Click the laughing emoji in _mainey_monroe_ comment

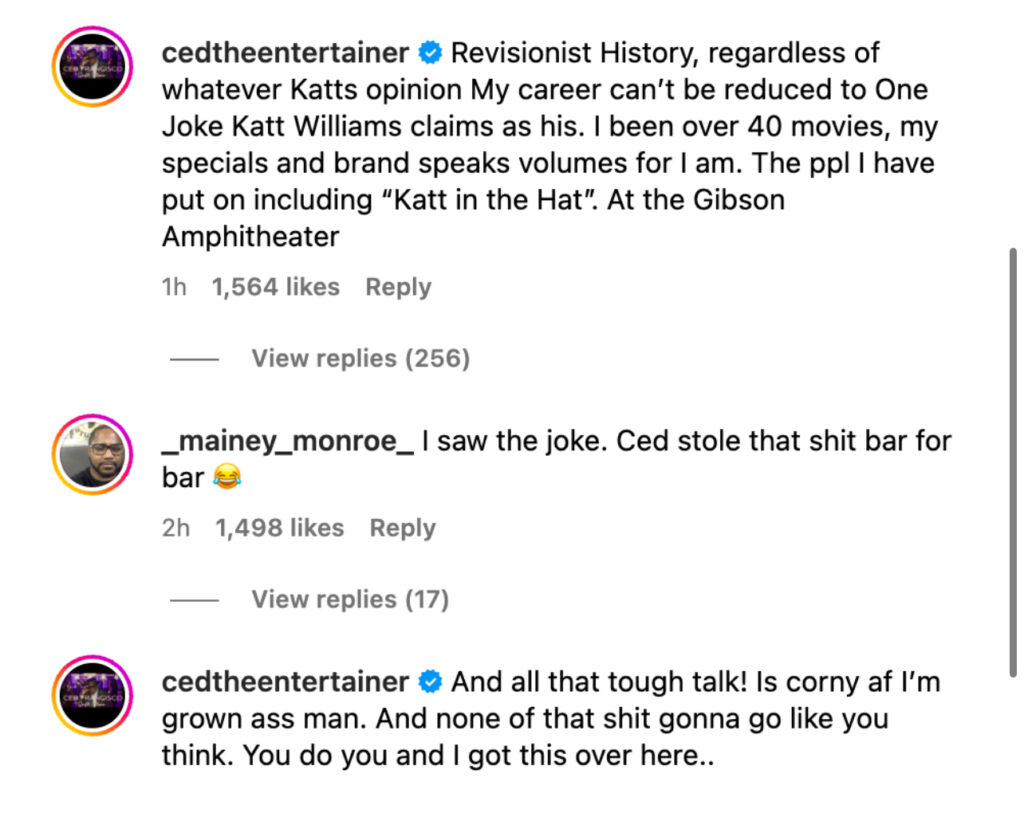227,477
